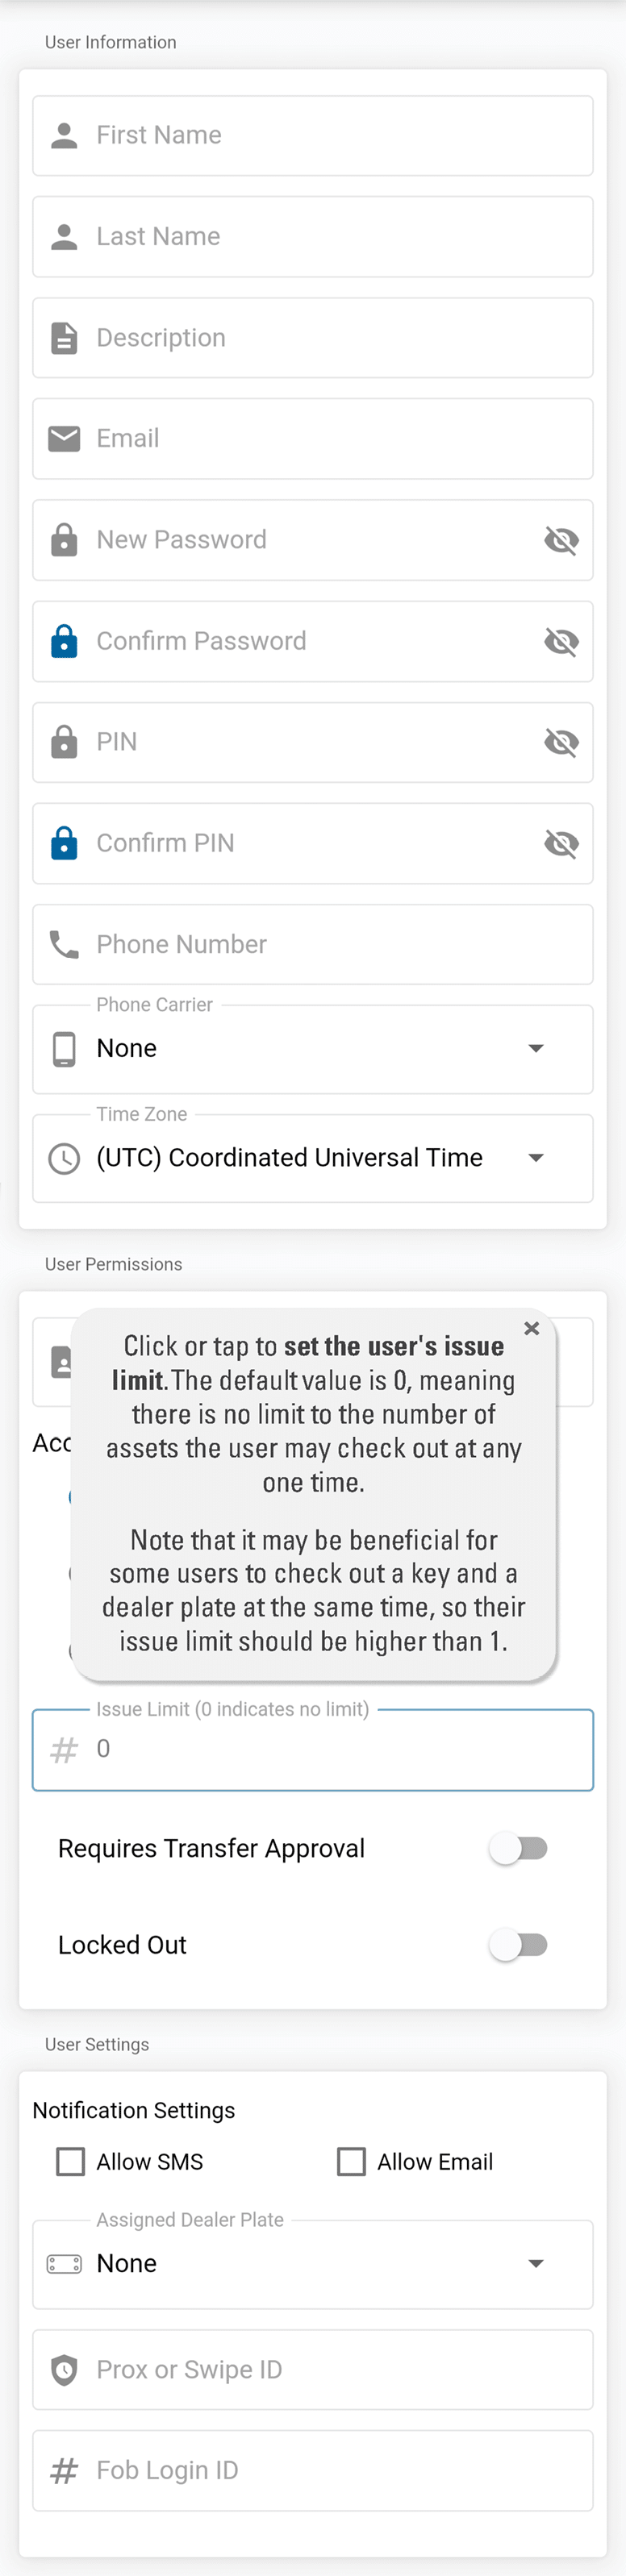Screen dimensions: 626x2576
Task: Toggle the Locked Out switch
Action: (x=518, y=1944)
